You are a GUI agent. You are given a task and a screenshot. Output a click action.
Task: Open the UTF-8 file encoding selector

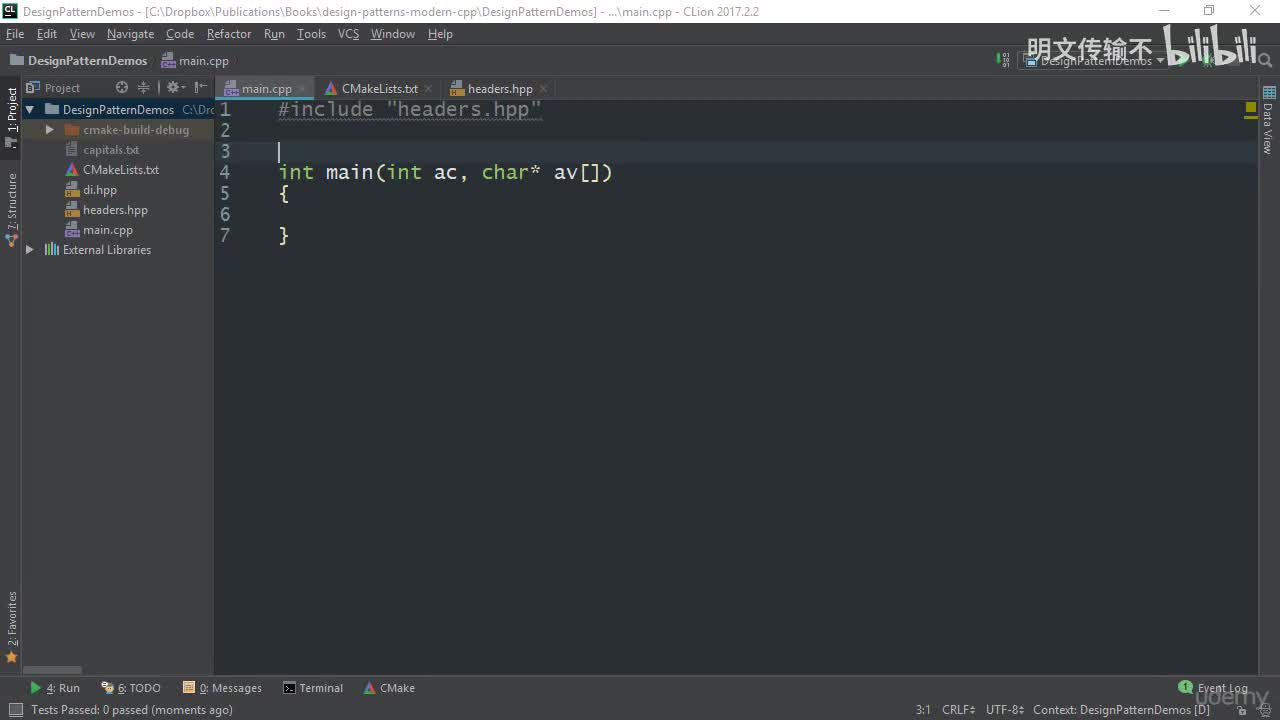[x=1005, y=710]
